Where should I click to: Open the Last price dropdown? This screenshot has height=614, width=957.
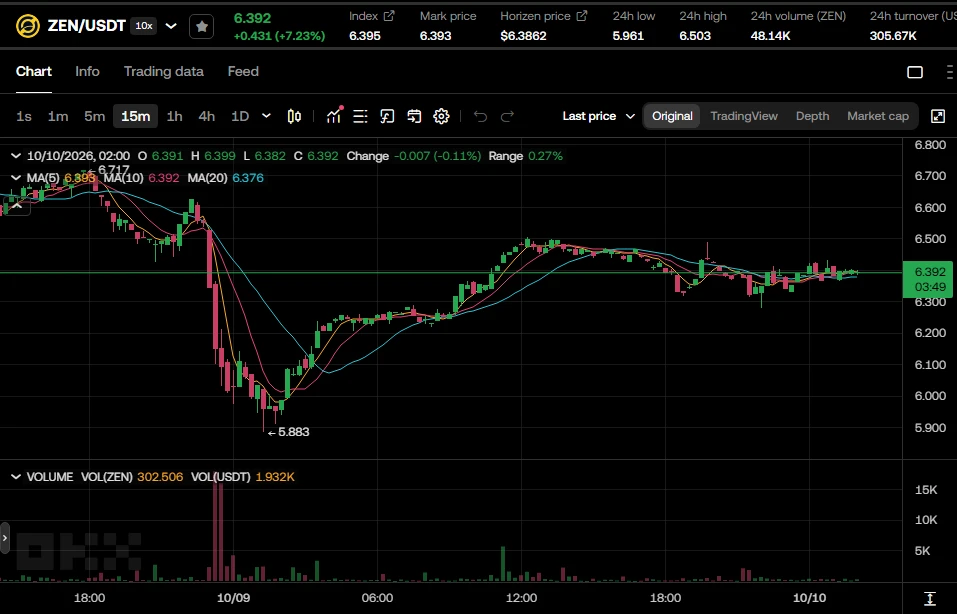coord(599,116)
